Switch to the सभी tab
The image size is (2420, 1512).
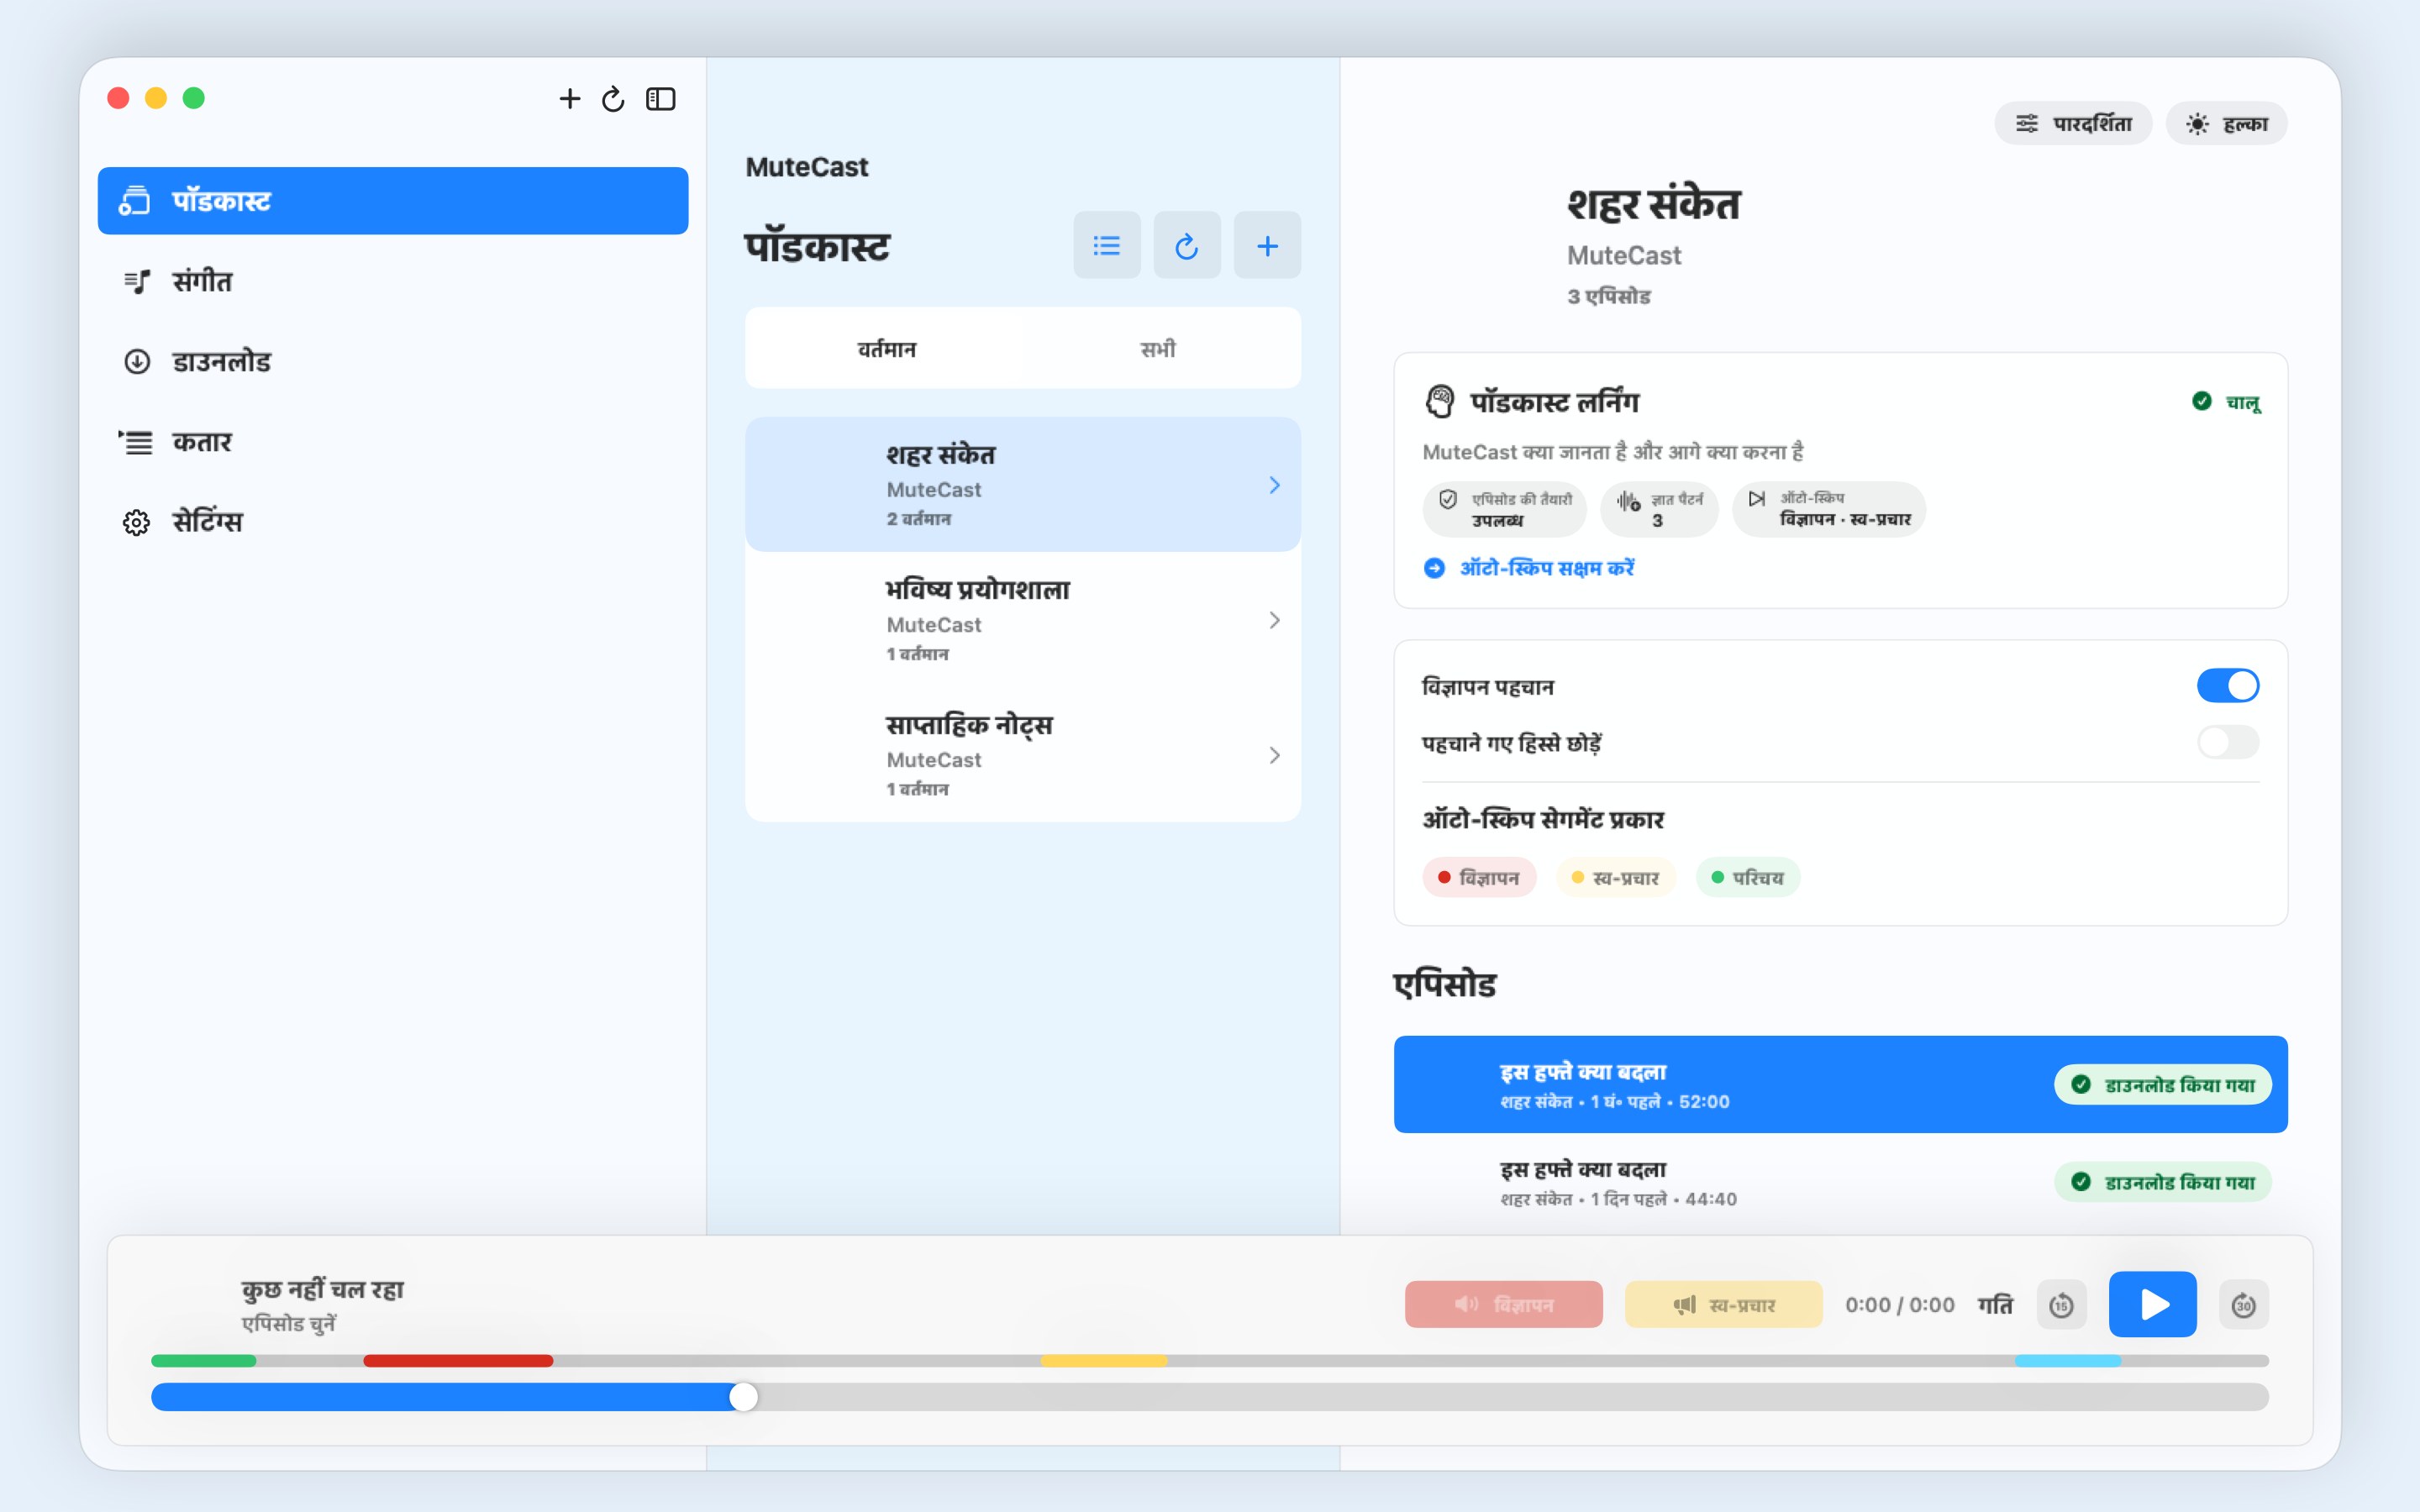tap(1158, 348)
